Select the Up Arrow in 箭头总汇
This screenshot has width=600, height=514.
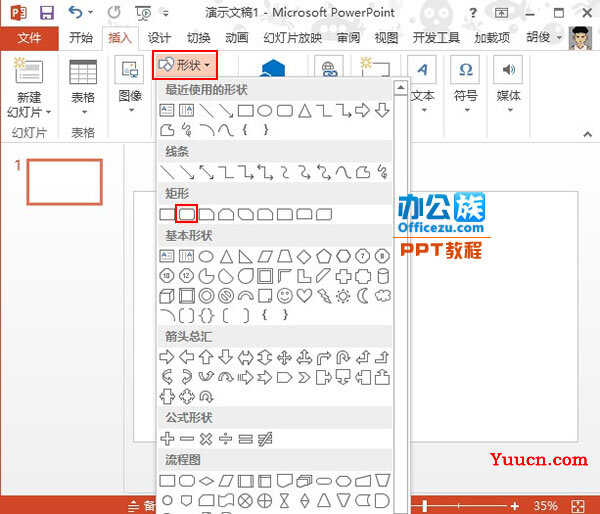point(206,357)
